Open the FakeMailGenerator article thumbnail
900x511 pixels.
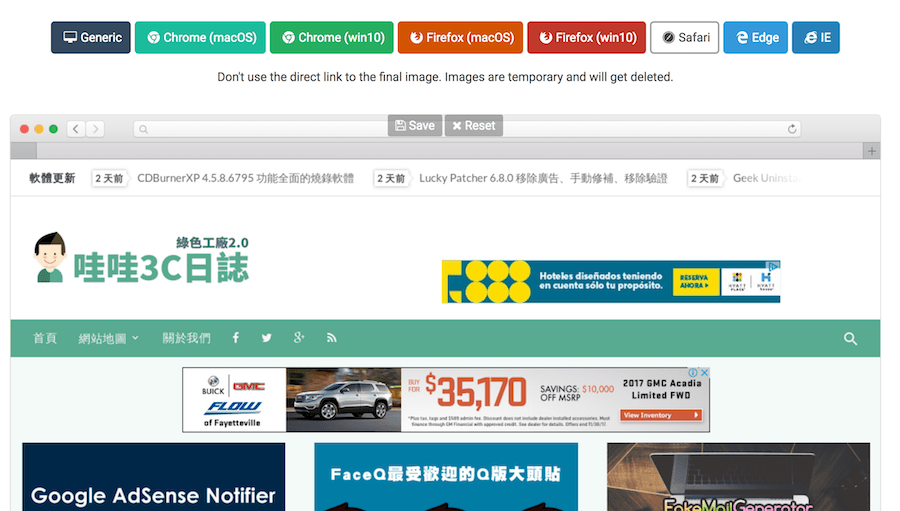[x=738, y=477]
